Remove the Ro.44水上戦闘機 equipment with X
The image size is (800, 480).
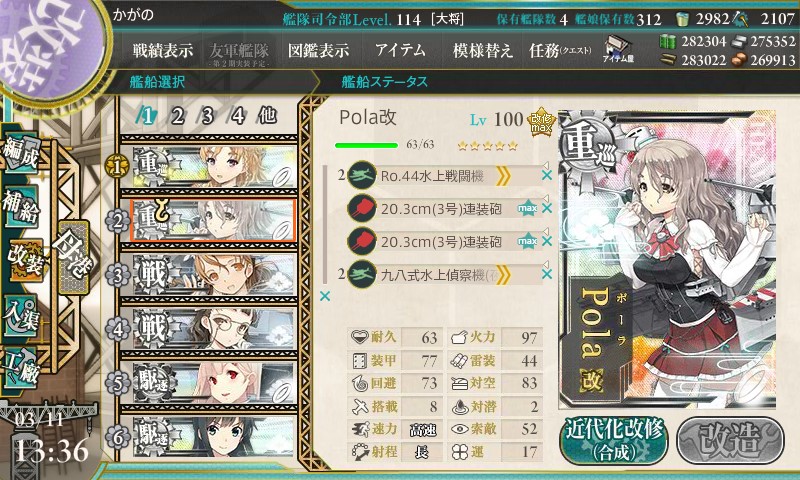[x=546, y=176]
